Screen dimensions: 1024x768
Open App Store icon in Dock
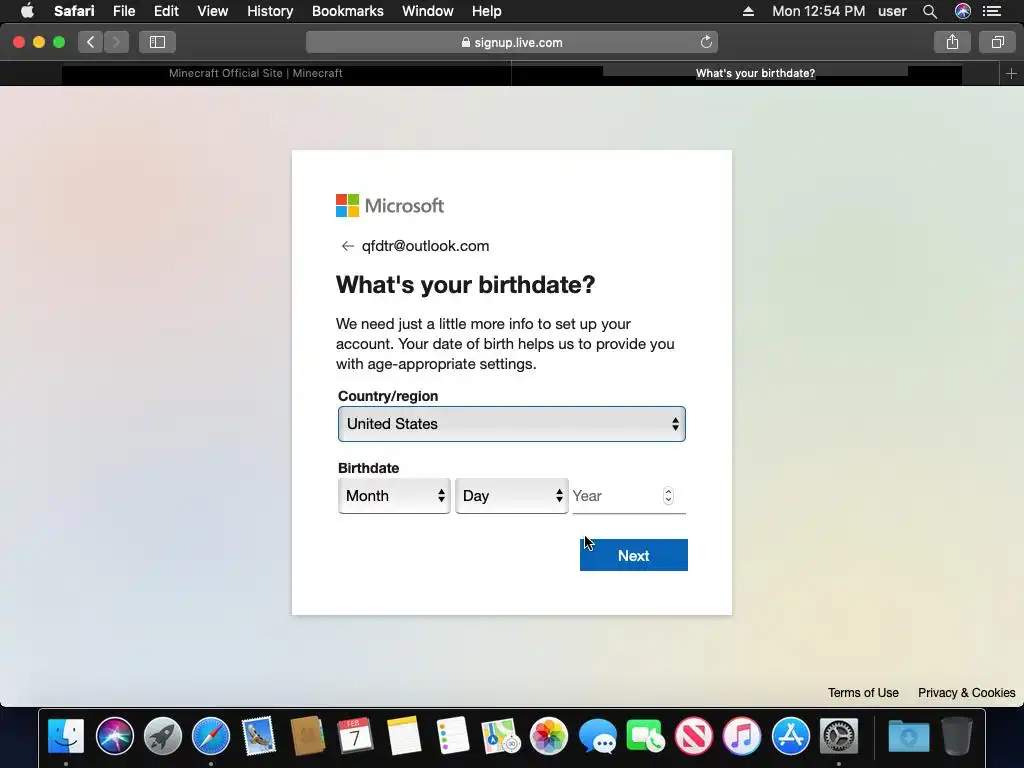click(x=790, y=736)
